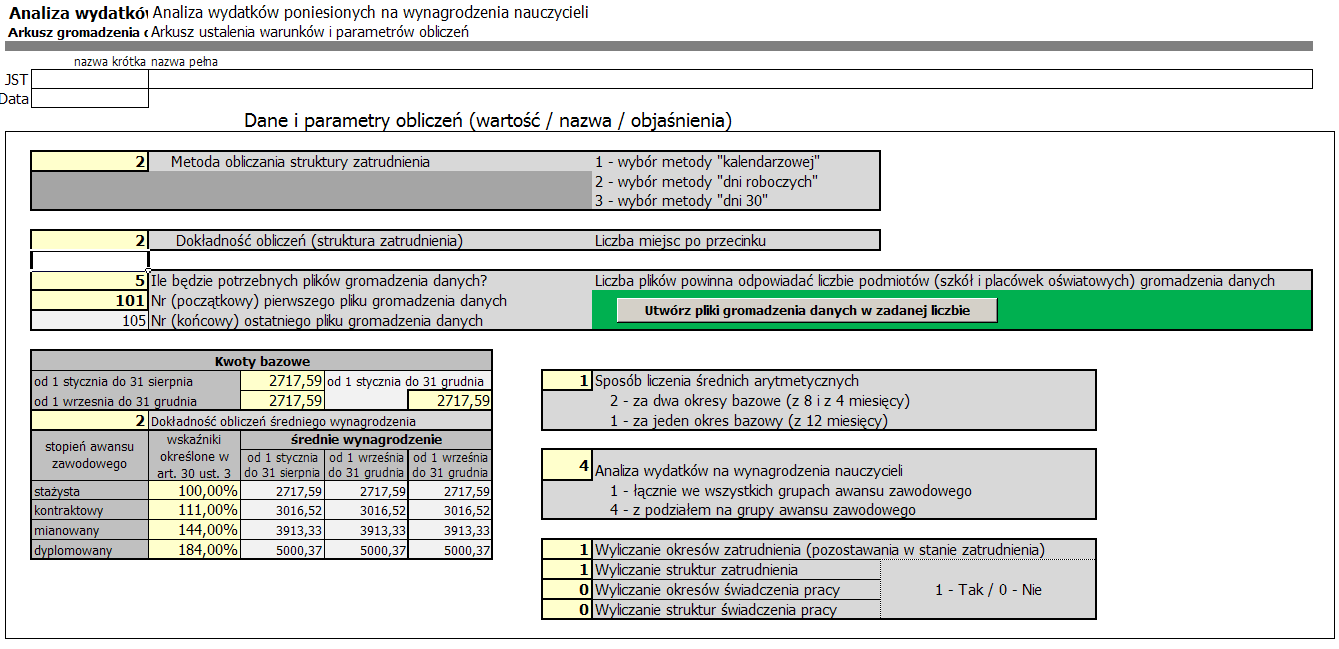Click the 'nazwa krótka' column label

point(110,61)
